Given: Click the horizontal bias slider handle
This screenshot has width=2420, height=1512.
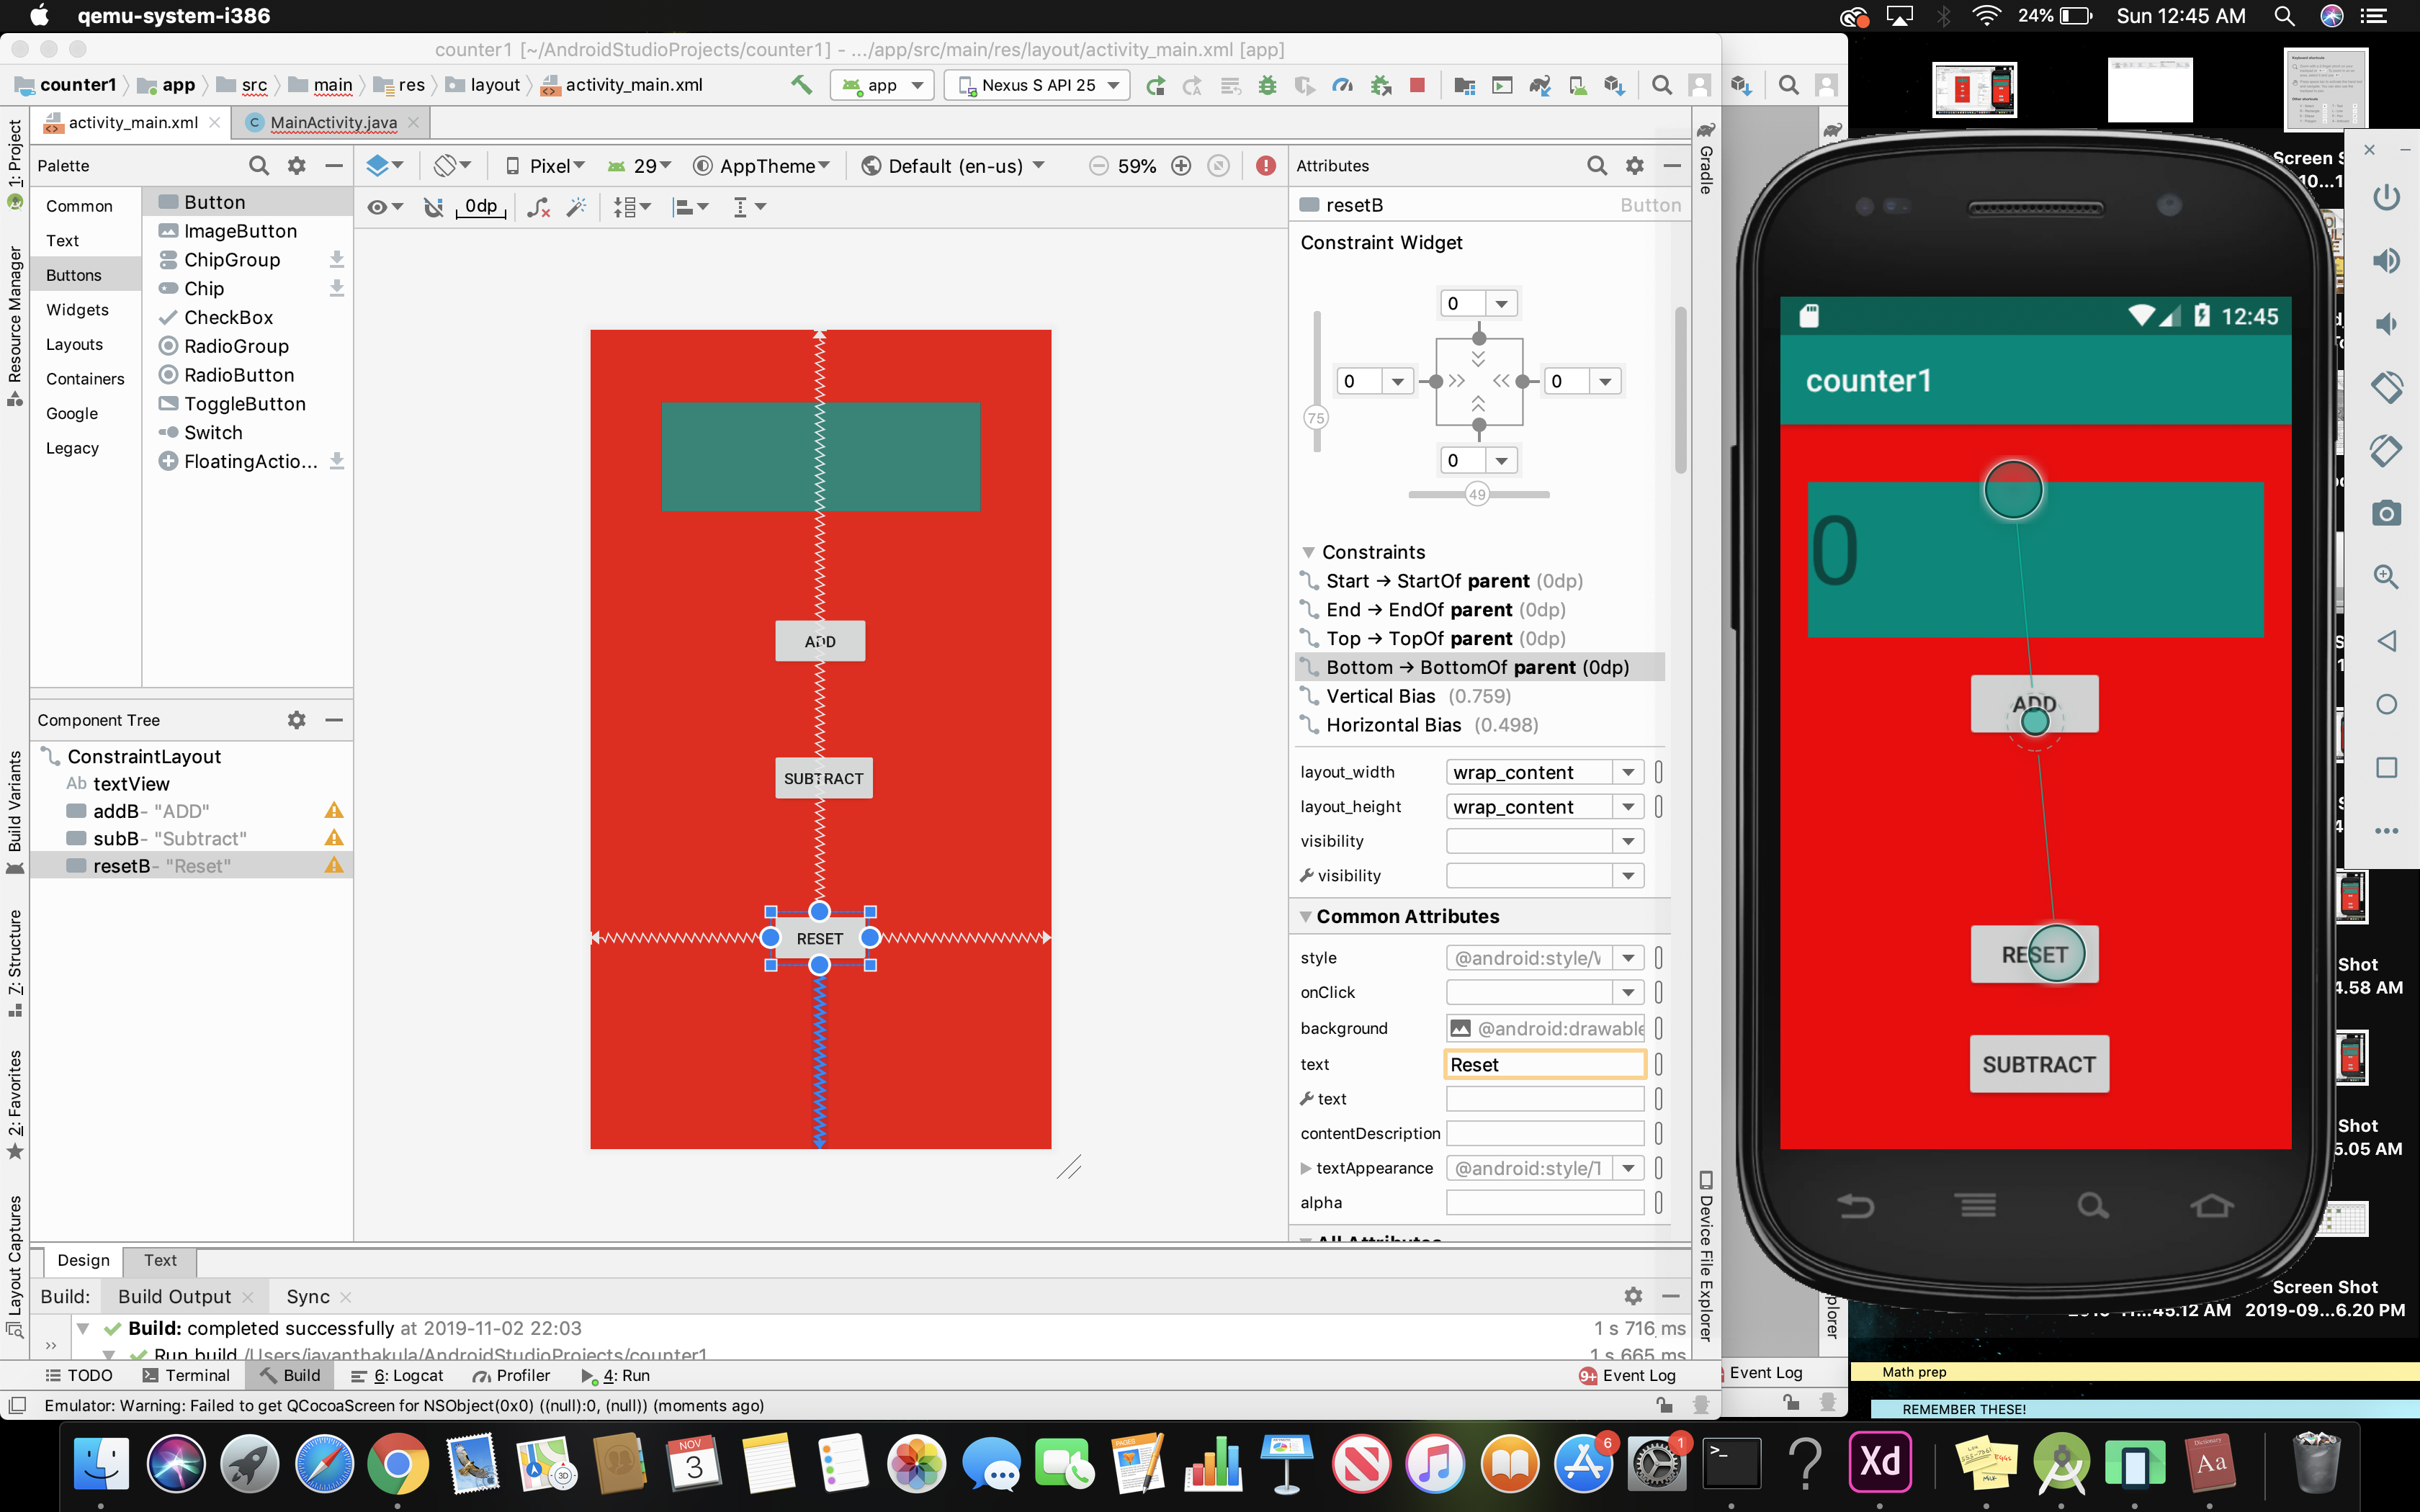Looking at the screenshot, I should click(1477, 494).
